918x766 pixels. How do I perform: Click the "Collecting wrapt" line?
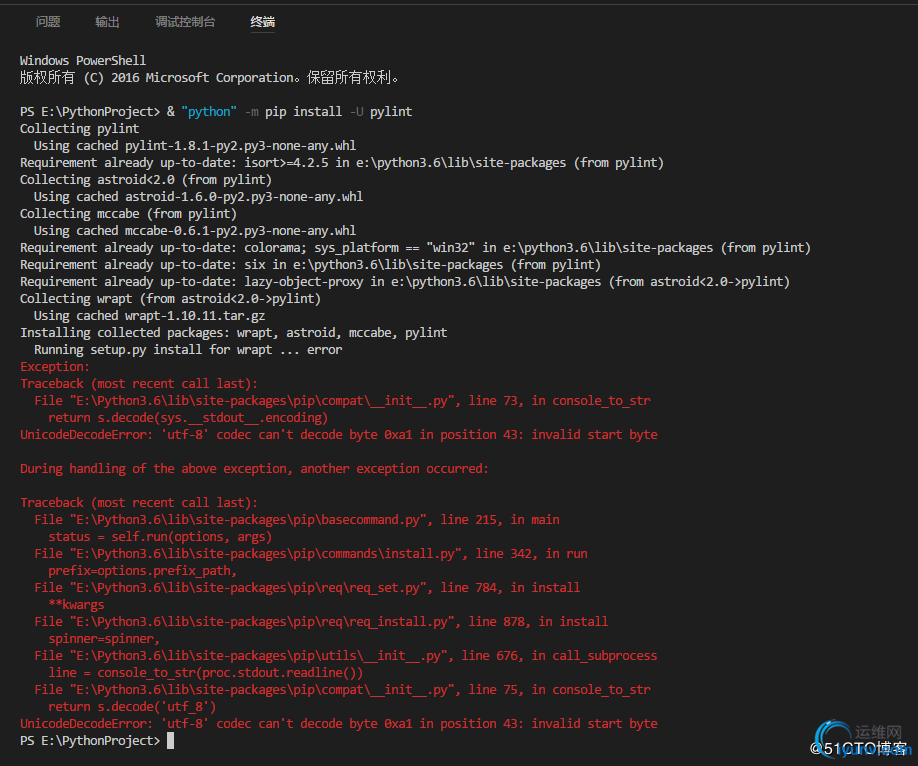click(x=170, y=298)
